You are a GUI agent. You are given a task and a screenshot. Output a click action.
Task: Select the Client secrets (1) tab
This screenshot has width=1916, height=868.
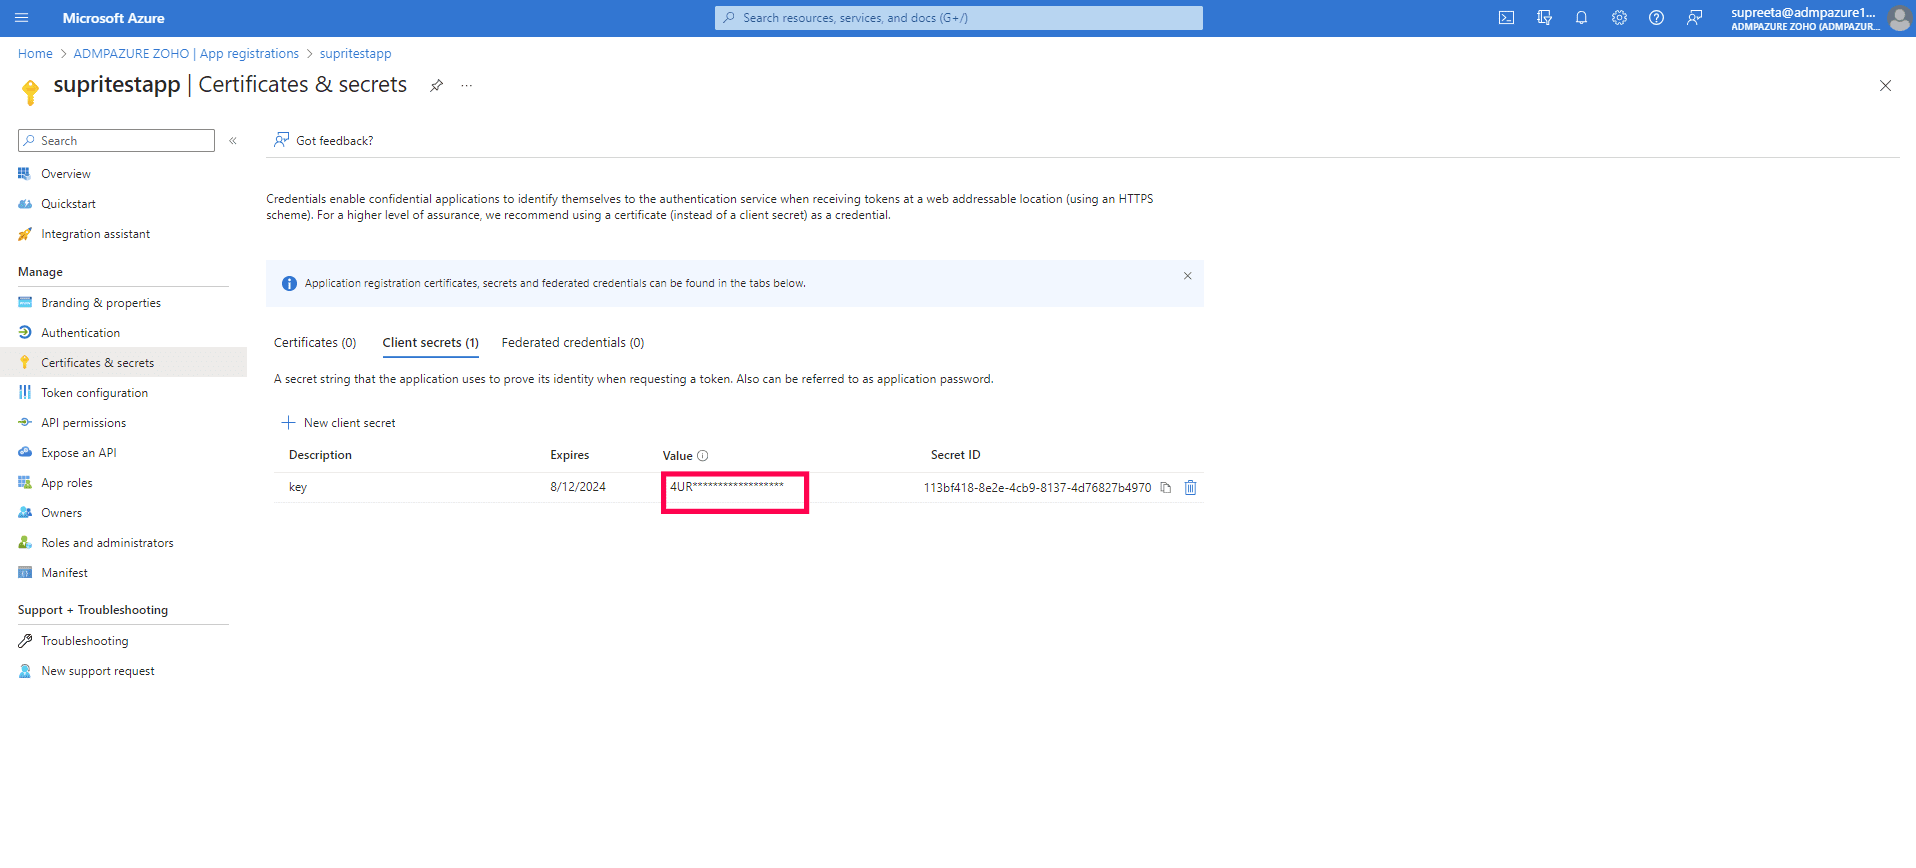pos(431,343)
